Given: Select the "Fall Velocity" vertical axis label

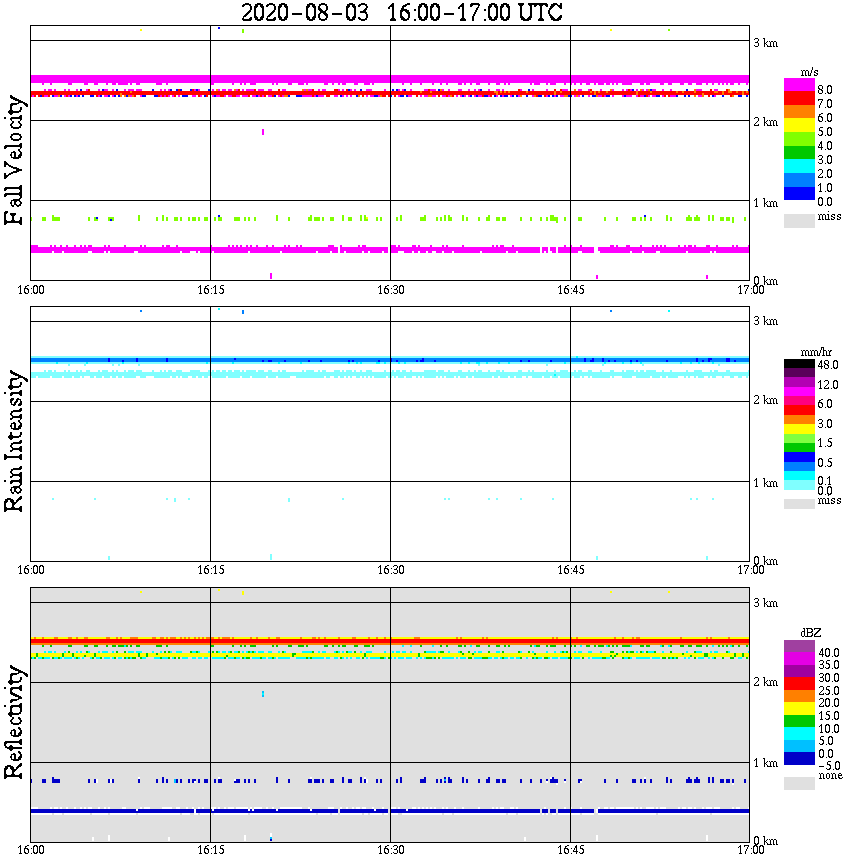Looking at the screenshot, I should [x=14, y=160].
